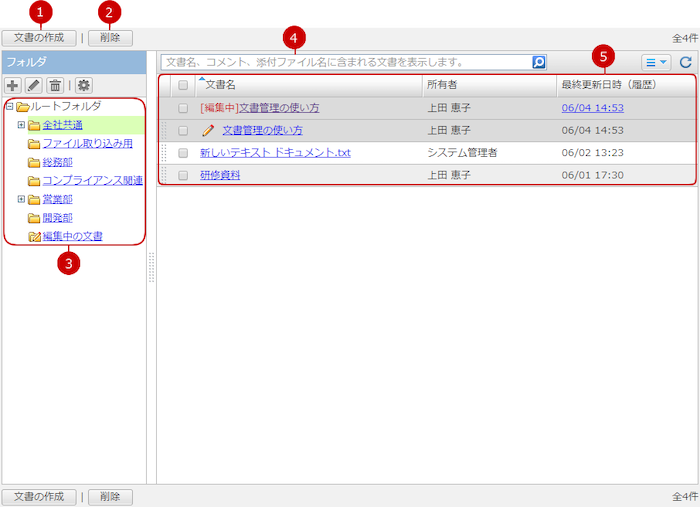The width and height of the screenshot is (700, 507).
Task: Open the list display options dropdown
Action: tap(655, 62)
